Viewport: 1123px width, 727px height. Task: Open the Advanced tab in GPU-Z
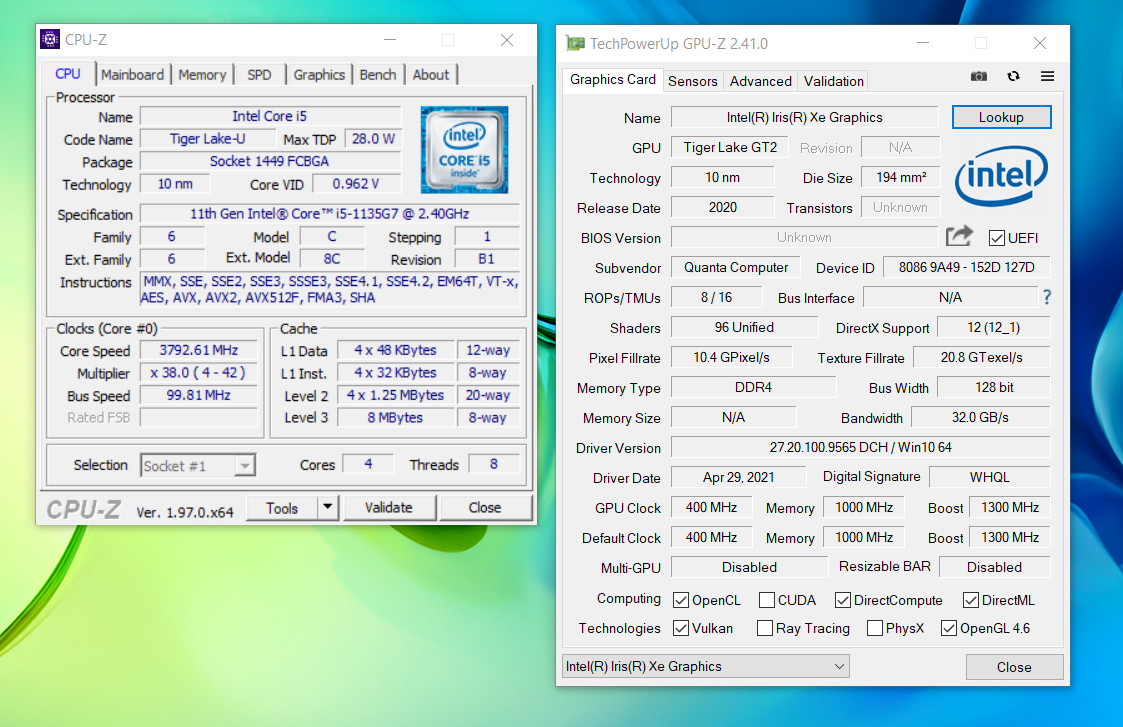point(761,81)
